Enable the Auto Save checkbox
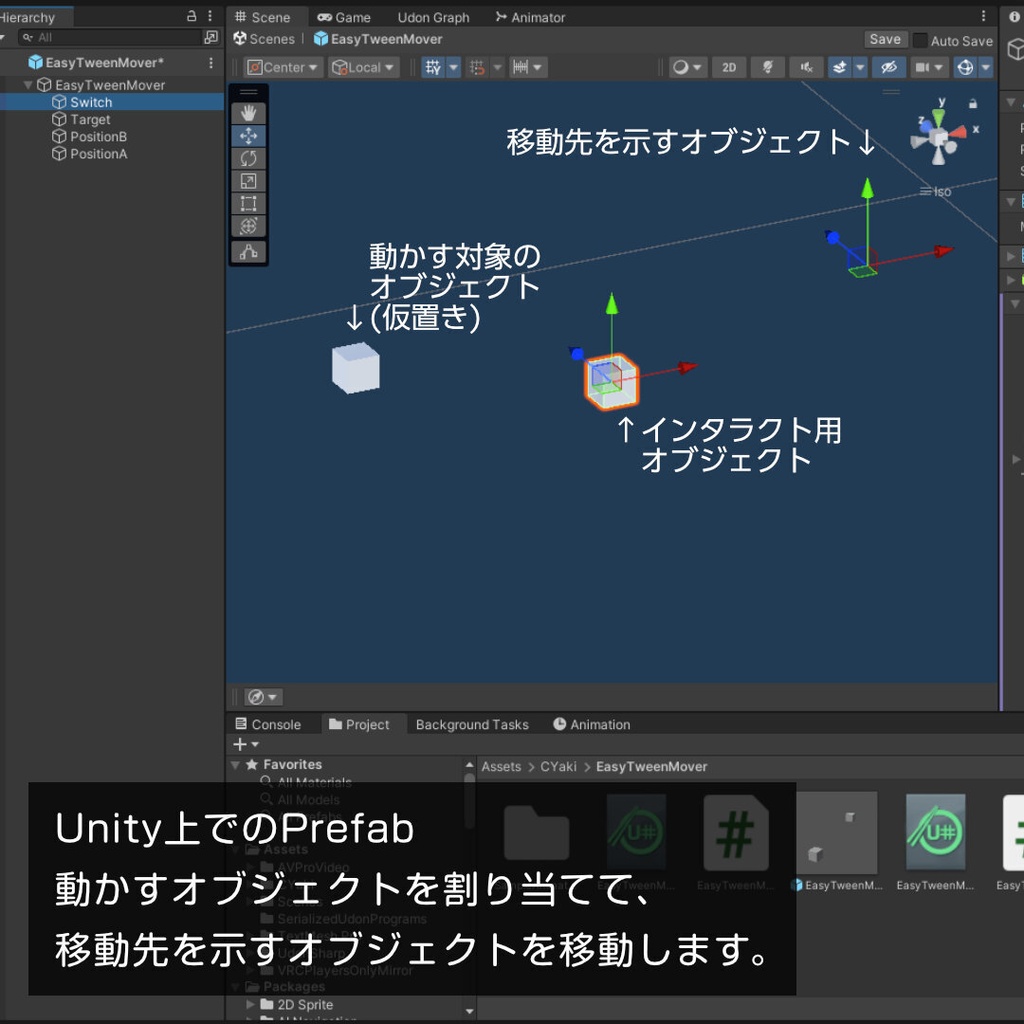1024x1024 pixels. [920, 40]
